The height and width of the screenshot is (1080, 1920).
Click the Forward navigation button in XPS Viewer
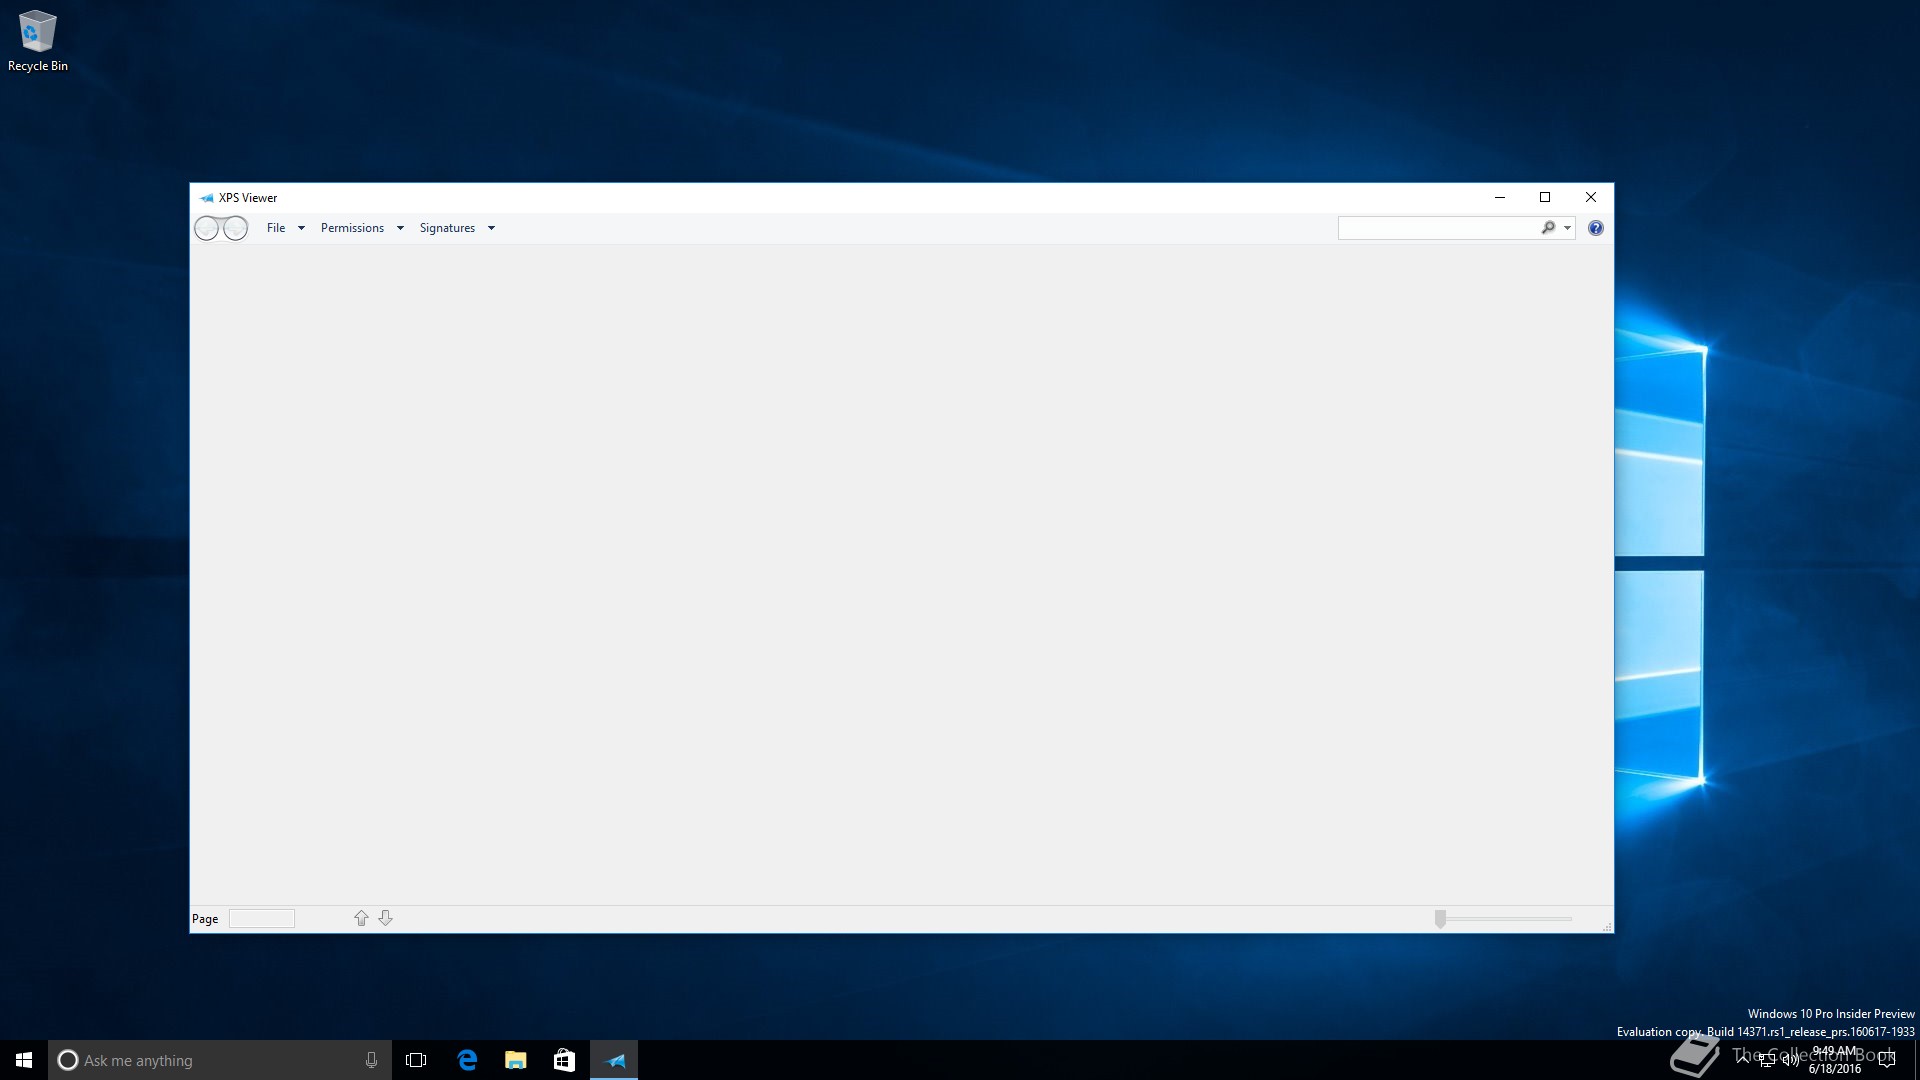point(235,229)
